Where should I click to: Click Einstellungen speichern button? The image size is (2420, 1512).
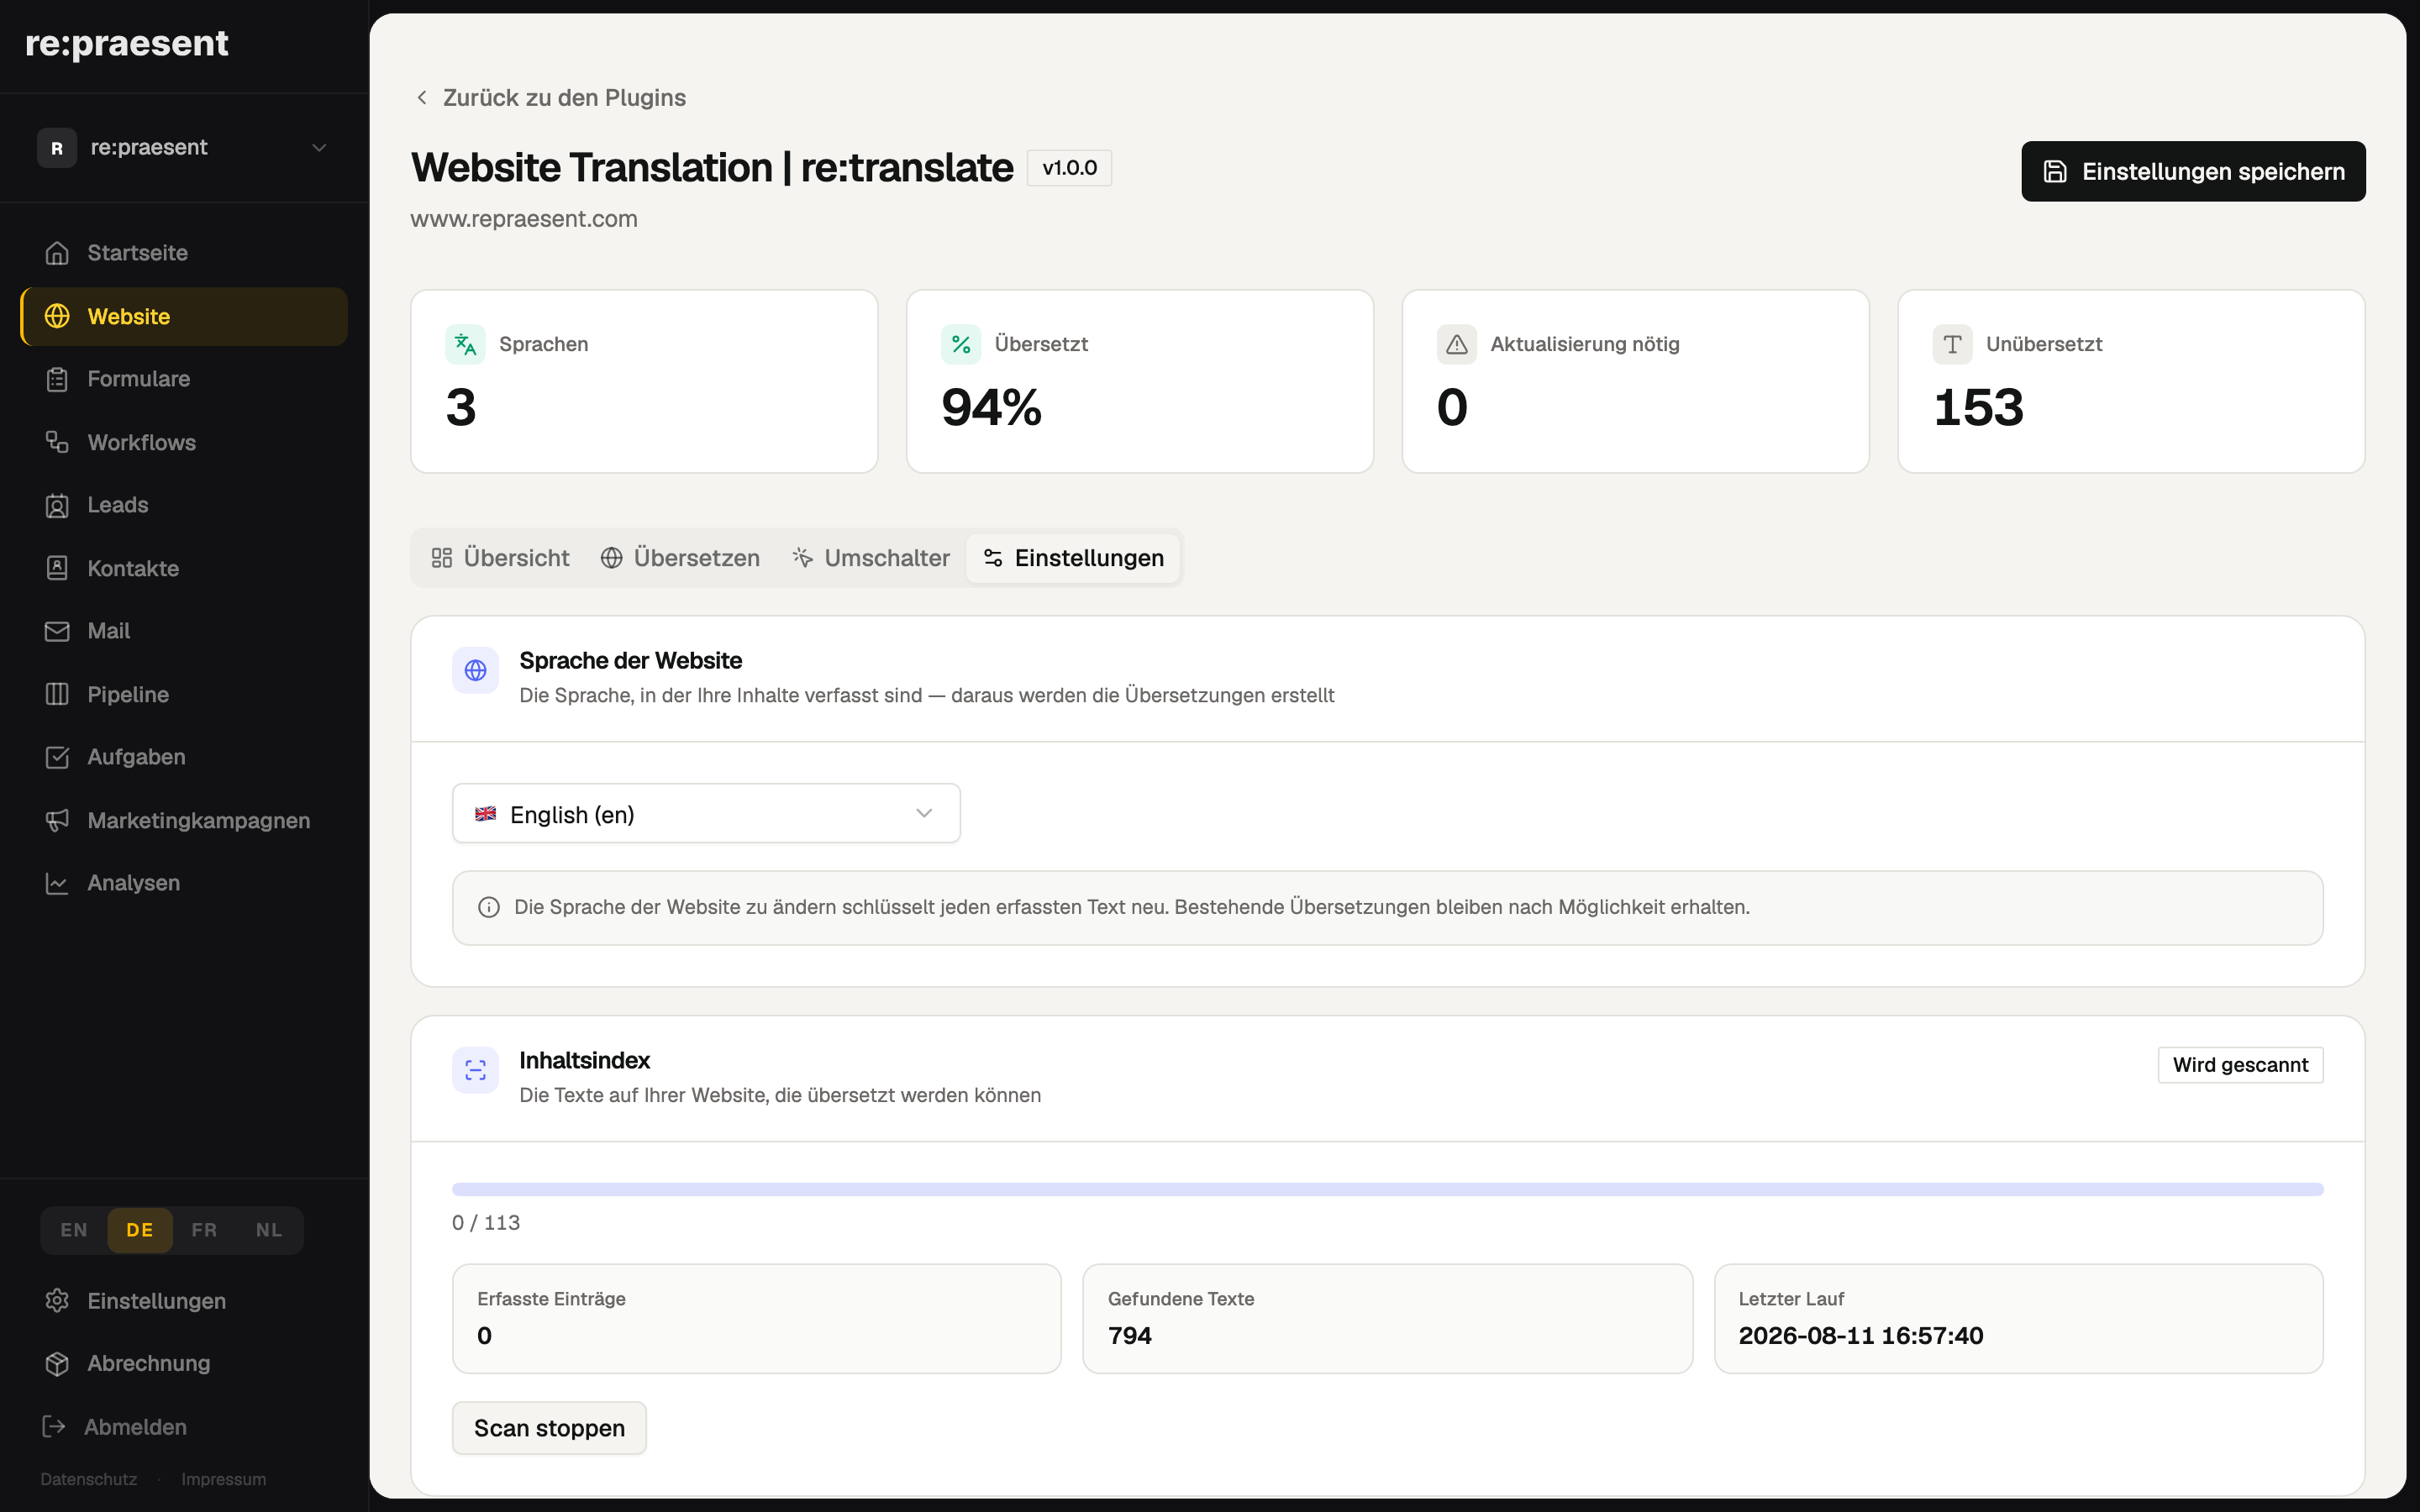[2193, 171]
